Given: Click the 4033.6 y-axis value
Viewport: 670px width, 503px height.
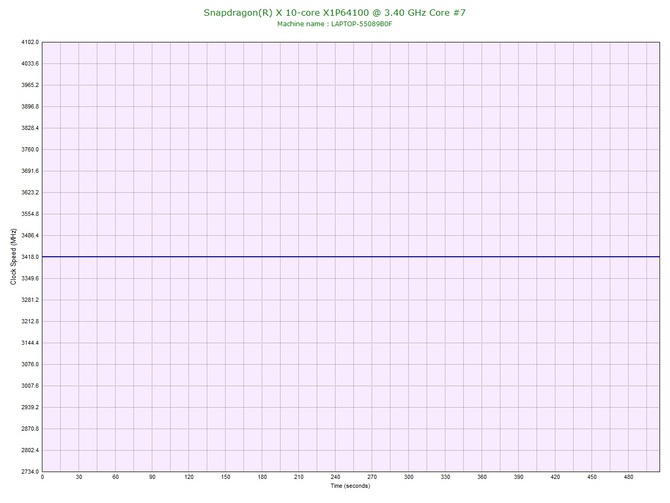Looking at the screenshot, I should (x=30, y=64).
